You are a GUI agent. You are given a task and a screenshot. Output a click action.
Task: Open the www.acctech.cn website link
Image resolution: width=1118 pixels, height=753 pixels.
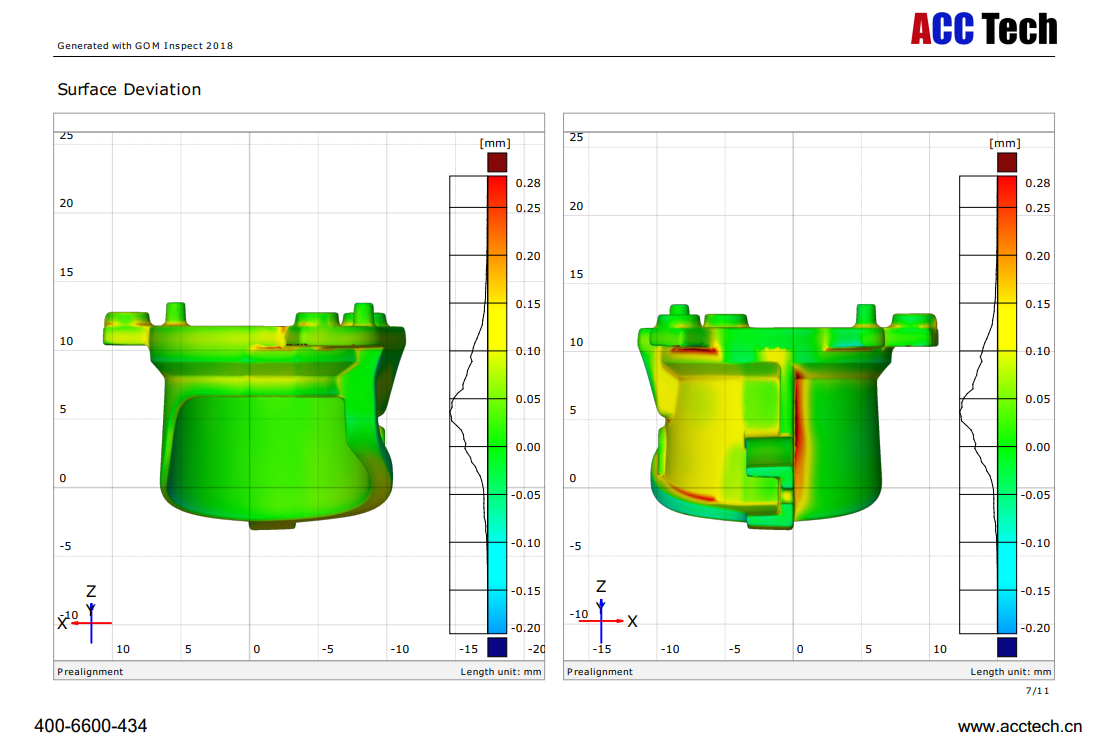coord(1020,726)
